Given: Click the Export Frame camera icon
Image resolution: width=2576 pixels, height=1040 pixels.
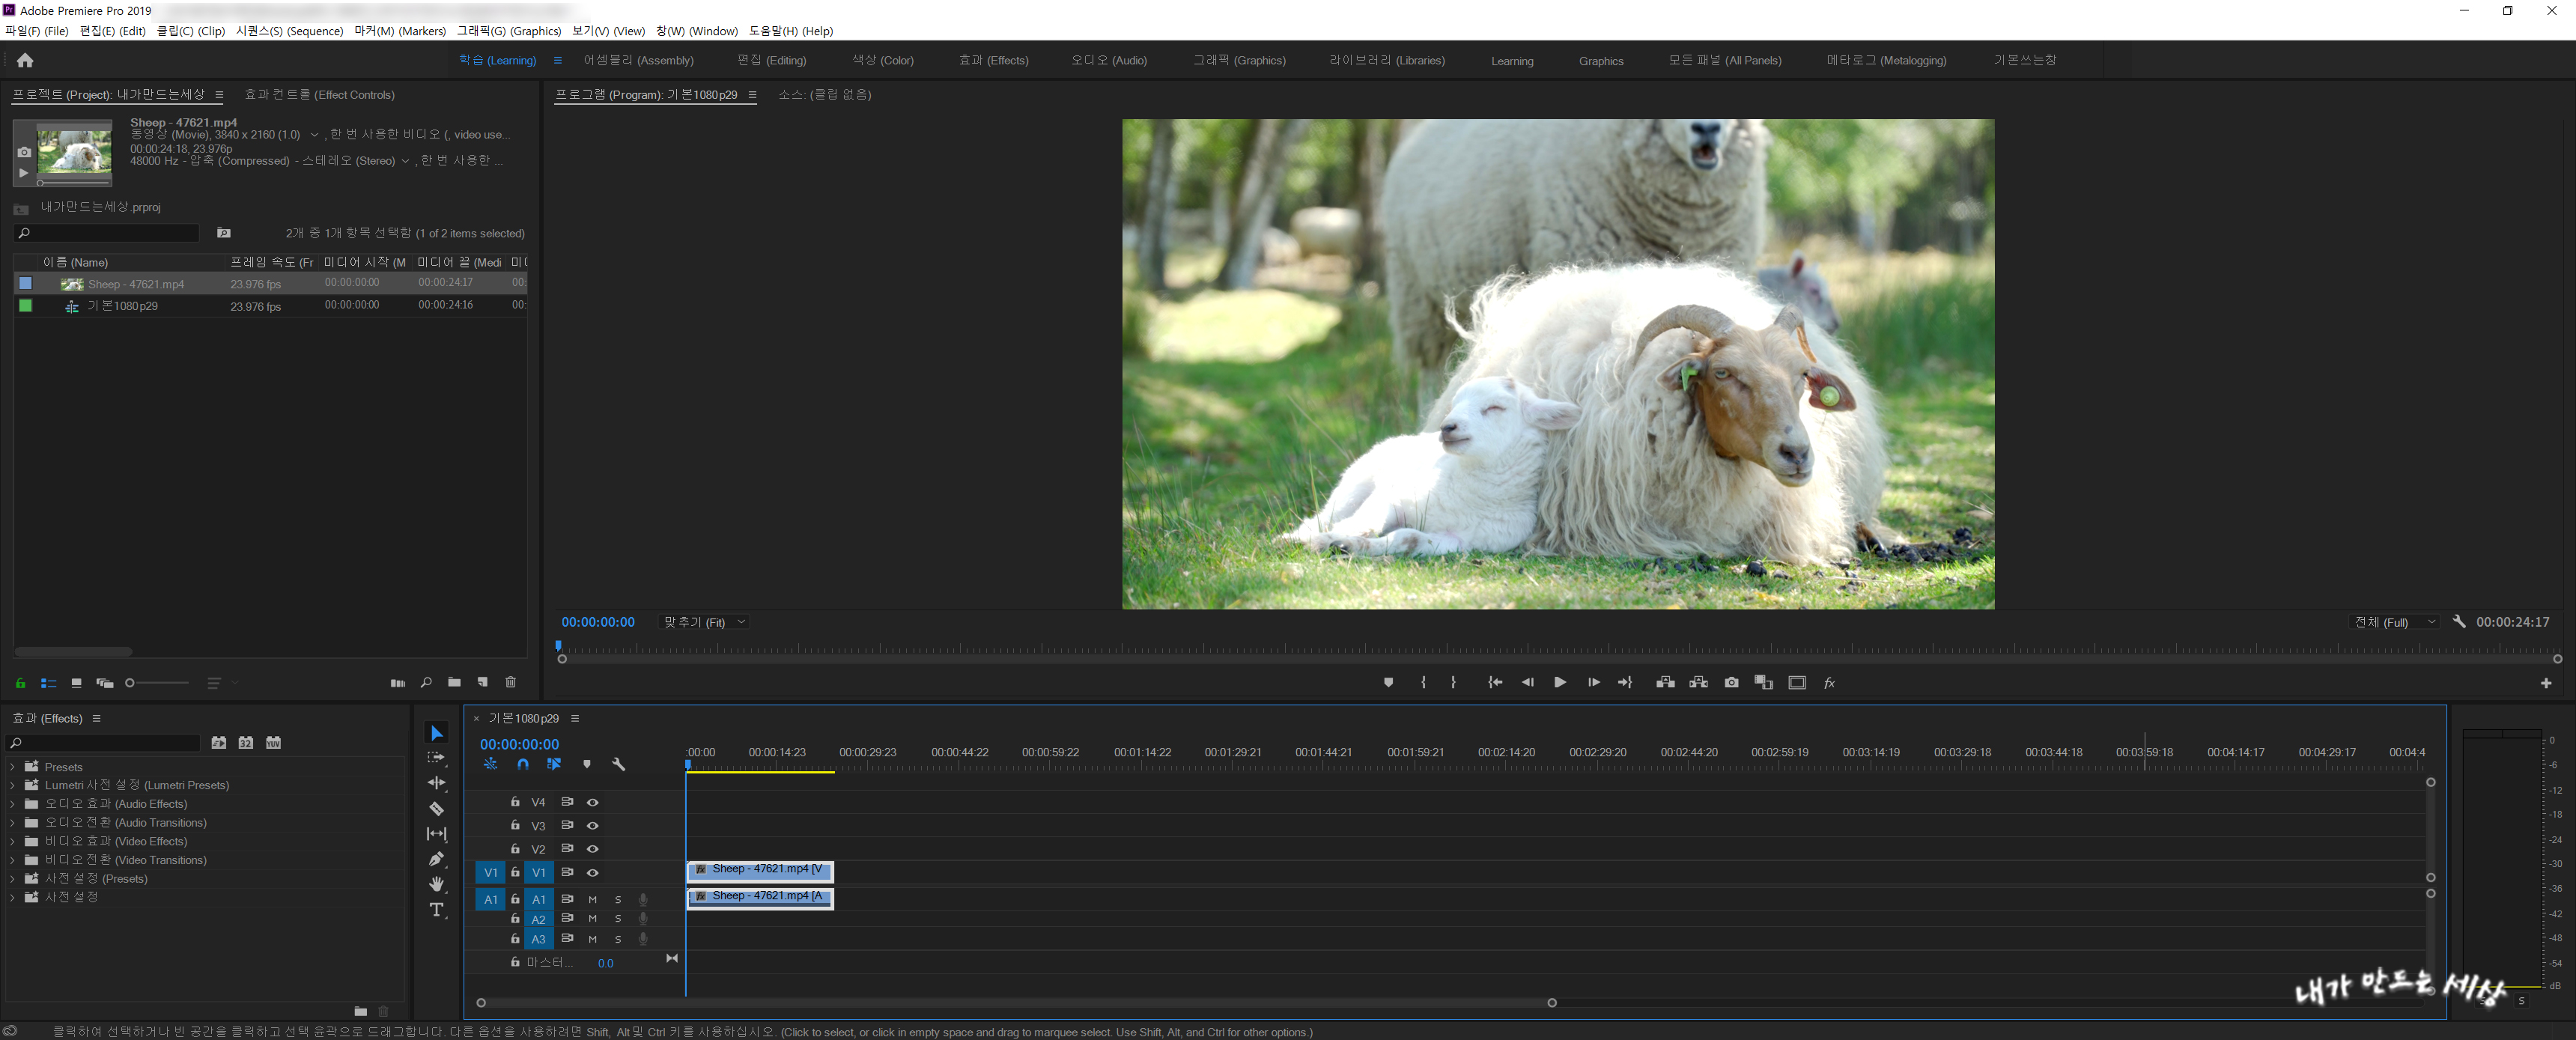Looking at the screenshot, I should pos(1731,682).
